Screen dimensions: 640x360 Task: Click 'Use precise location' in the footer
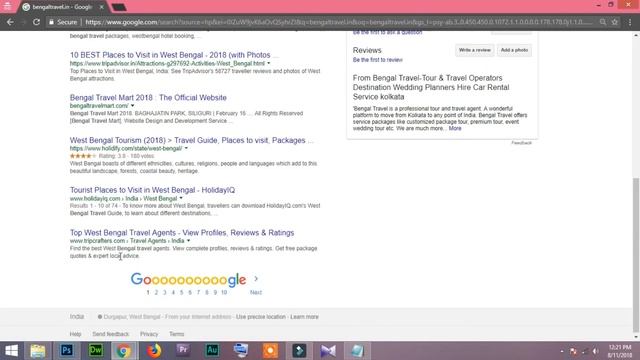coord(261,317)
